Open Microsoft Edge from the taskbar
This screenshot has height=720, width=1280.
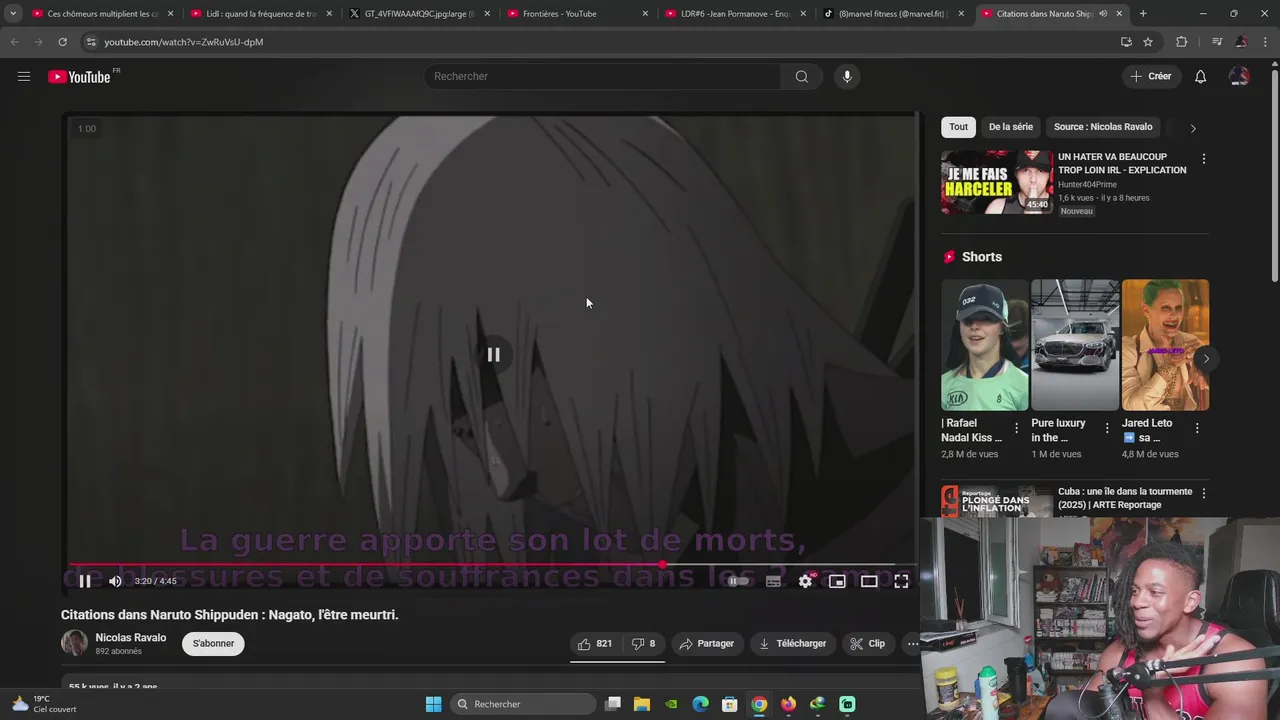[701, 704]
